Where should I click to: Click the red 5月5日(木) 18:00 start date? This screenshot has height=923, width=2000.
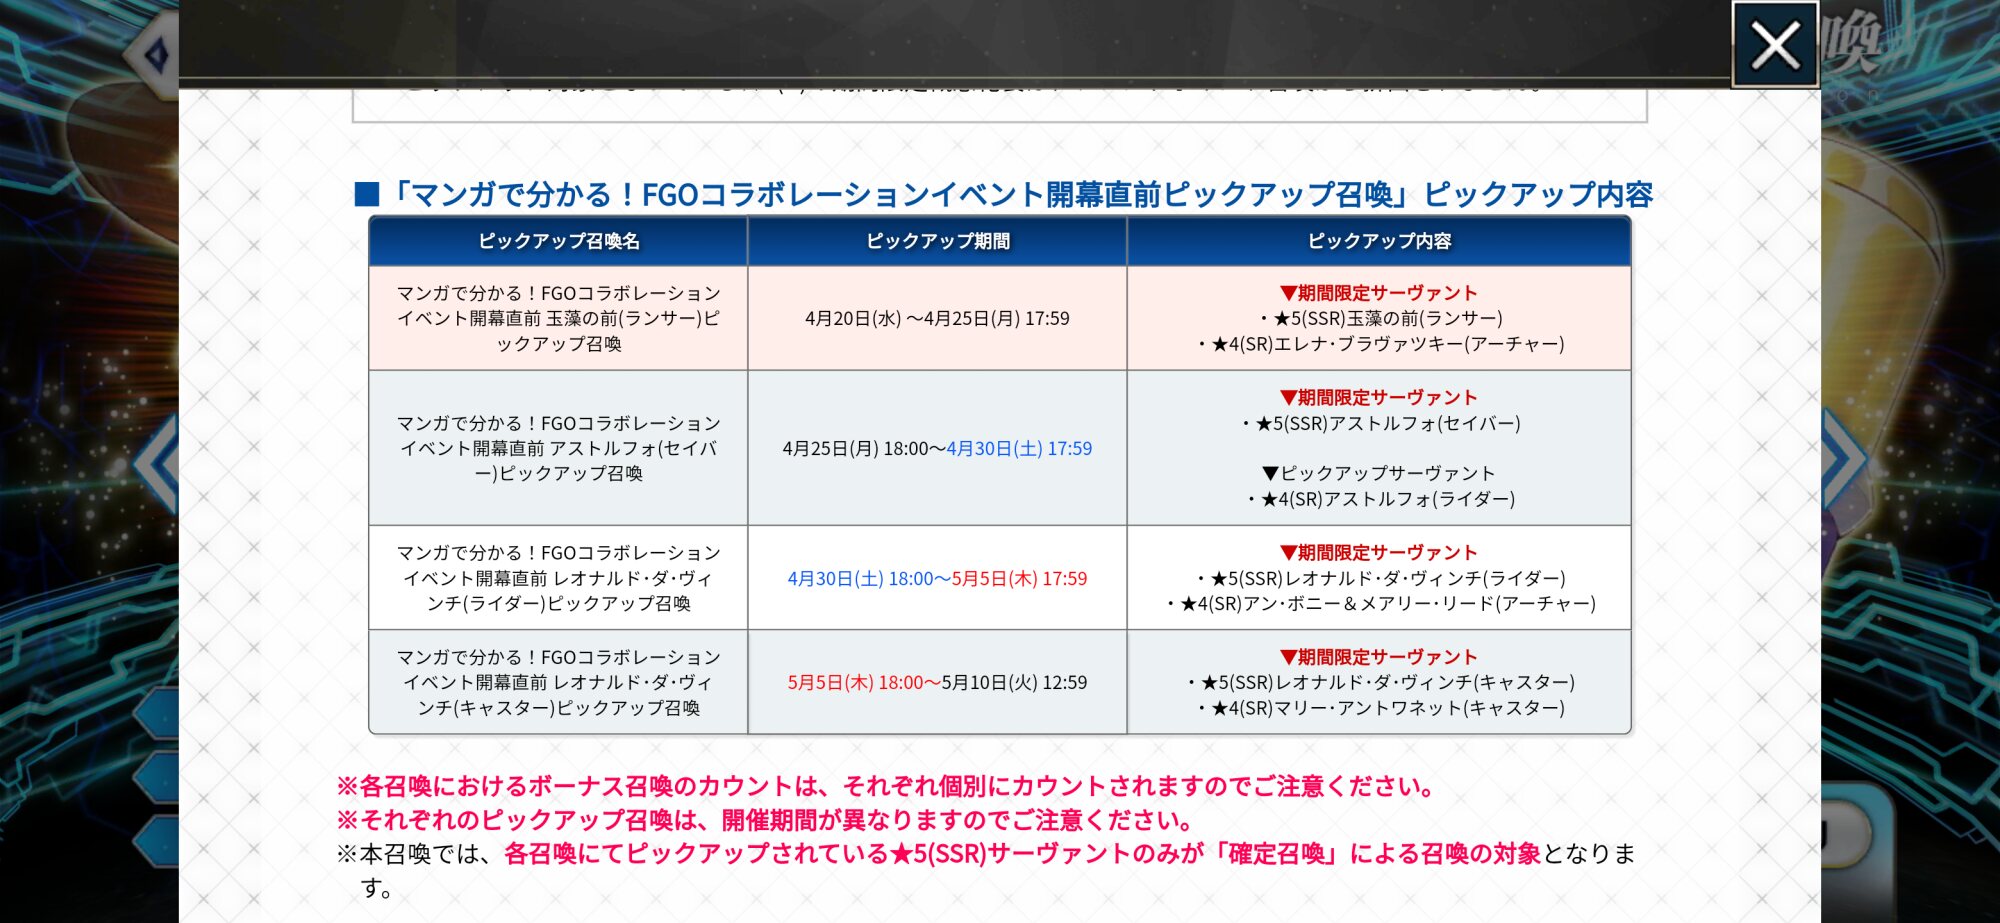(856, 683)
